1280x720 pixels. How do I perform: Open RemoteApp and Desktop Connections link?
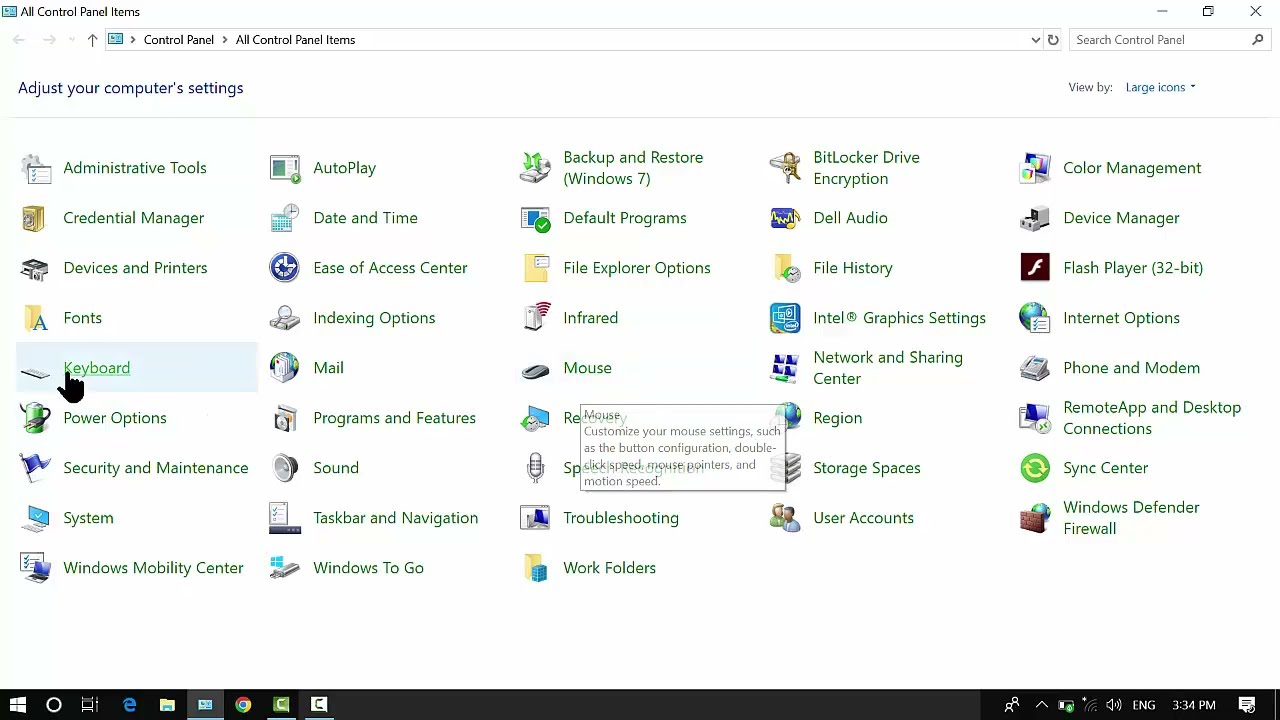tap(1152, 418)
